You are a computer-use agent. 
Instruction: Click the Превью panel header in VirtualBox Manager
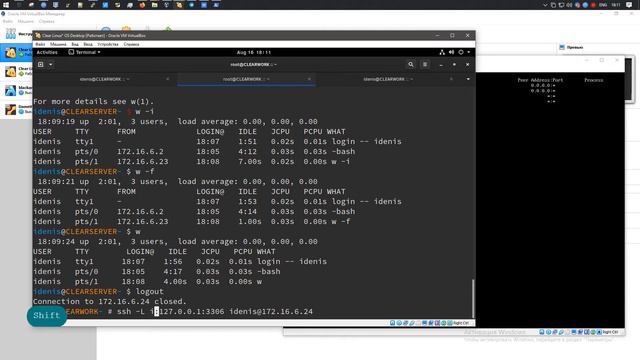(x=575, y=47)
